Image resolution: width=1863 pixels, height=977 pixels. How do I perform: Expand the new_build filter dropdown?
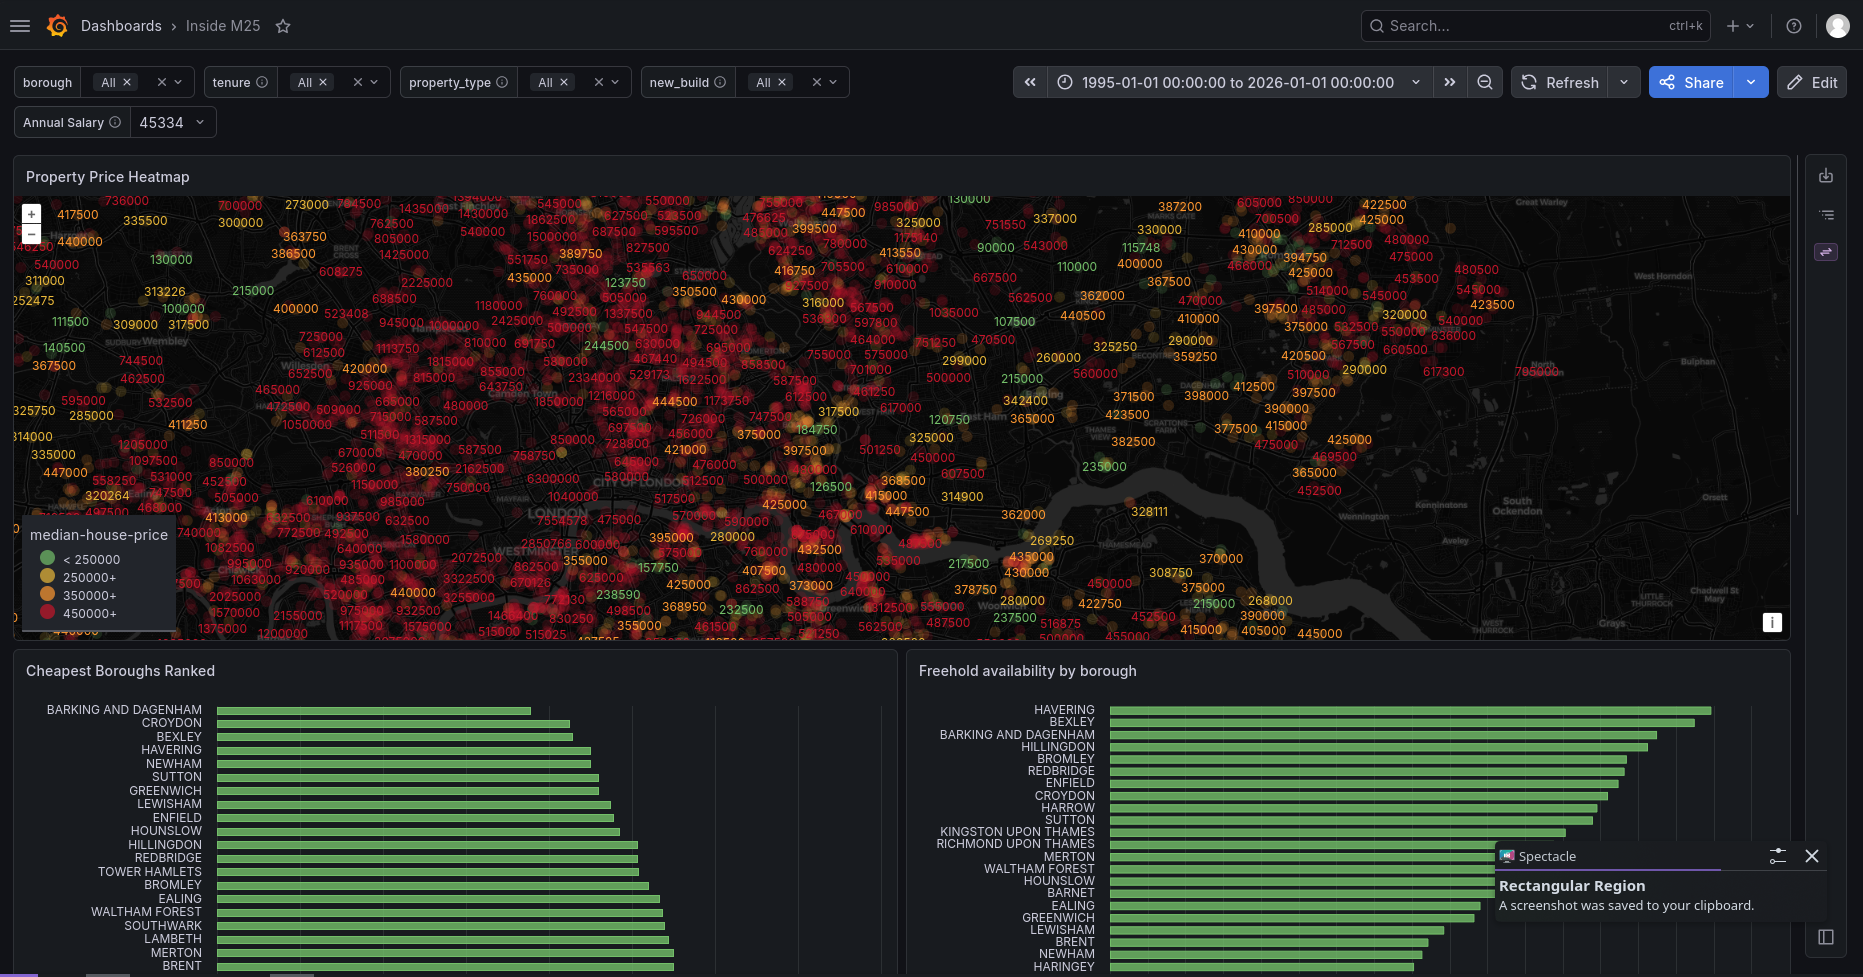coord(834,82)
